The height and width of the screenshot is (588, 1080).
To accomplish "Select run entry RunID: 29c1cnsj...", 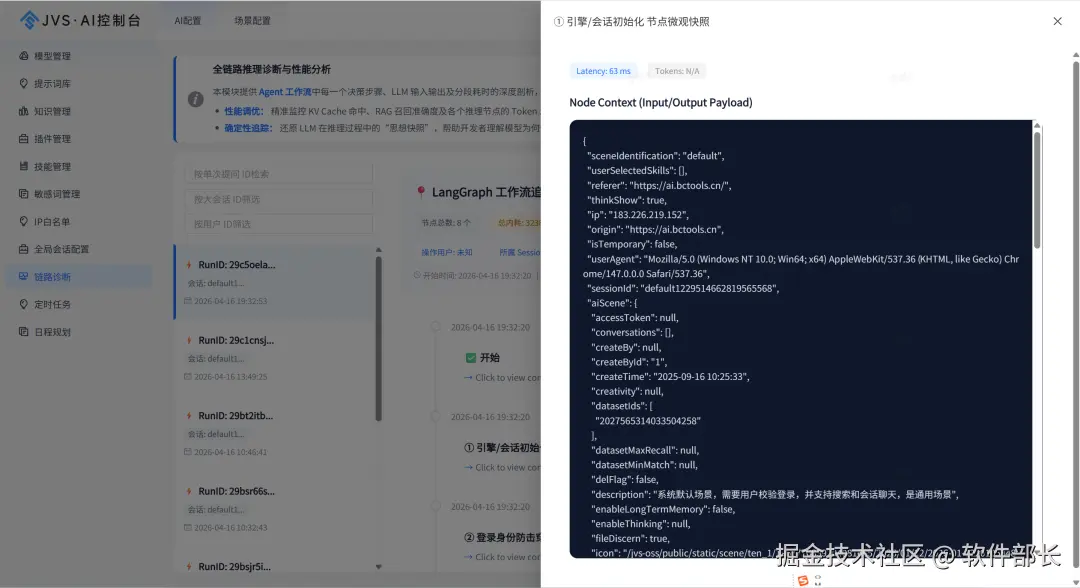I will (274, 358).
